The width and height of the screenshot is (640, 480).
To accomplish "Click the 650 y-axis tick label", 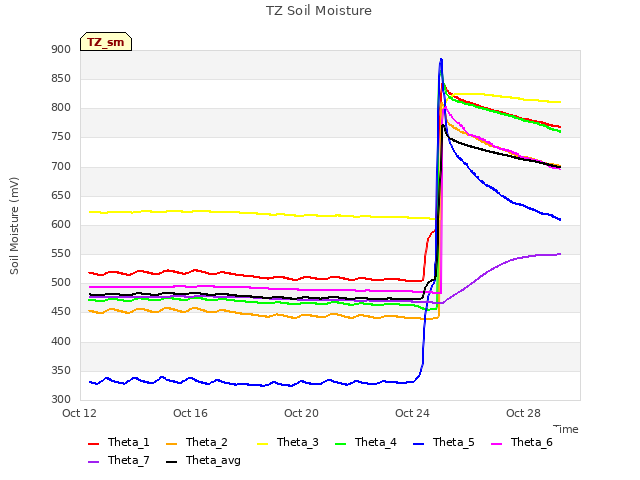I will (x=61, y=196).
